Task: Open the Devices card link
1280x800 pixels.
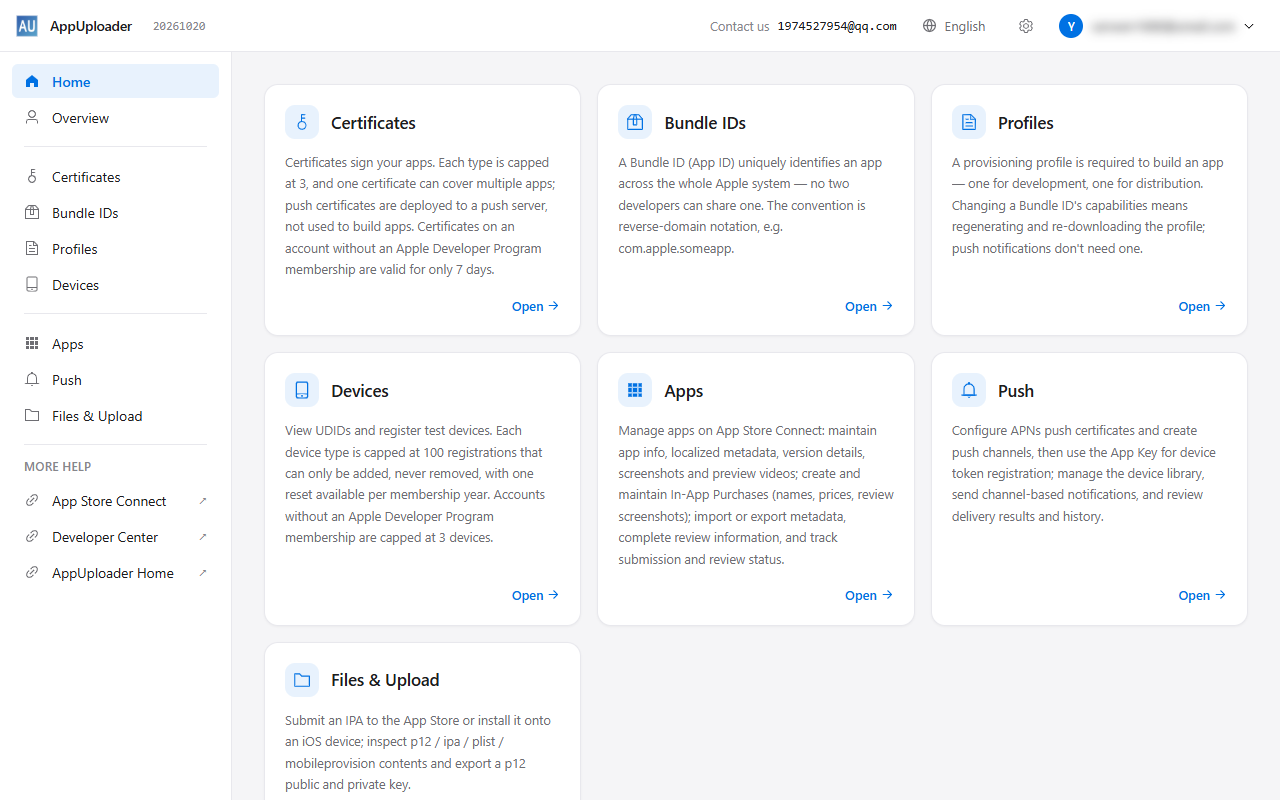Action: 535,596
